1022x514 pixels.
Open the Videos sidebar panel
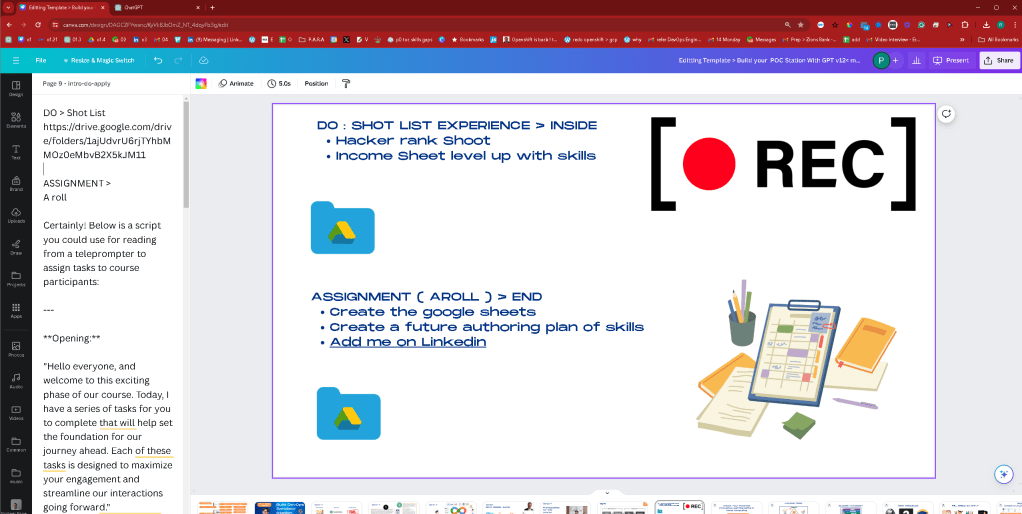[x=16, y=412]
